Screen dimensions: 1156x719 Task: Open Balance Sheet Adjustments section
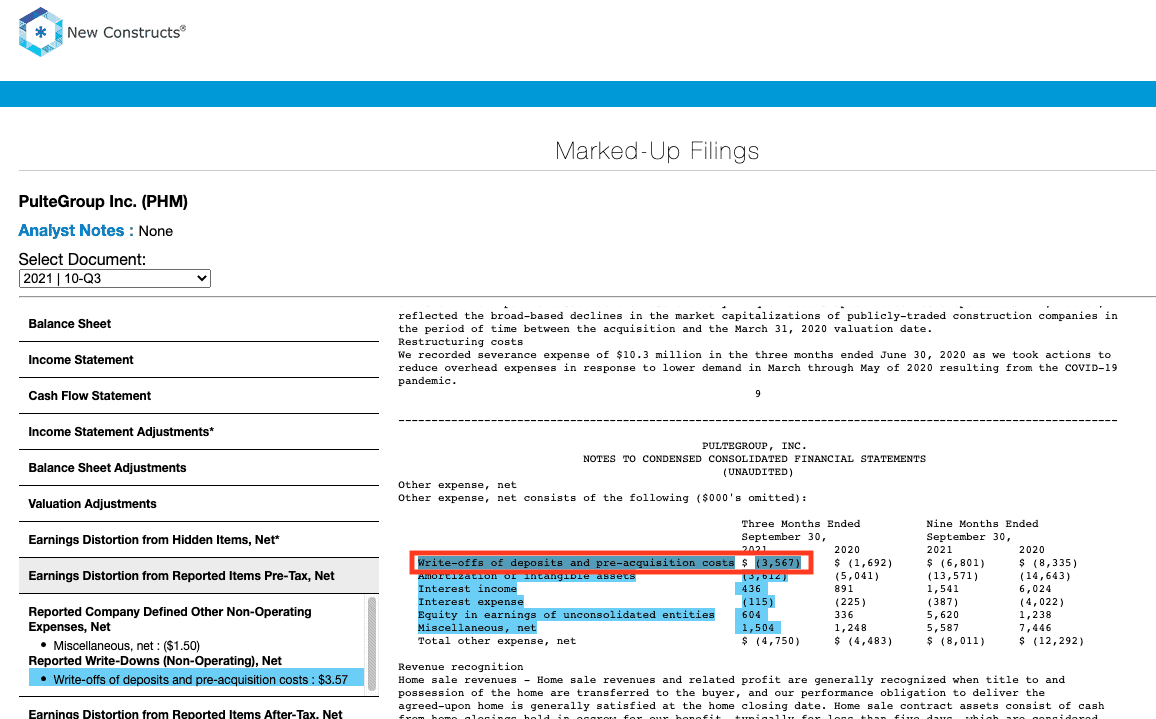(198, 468)
